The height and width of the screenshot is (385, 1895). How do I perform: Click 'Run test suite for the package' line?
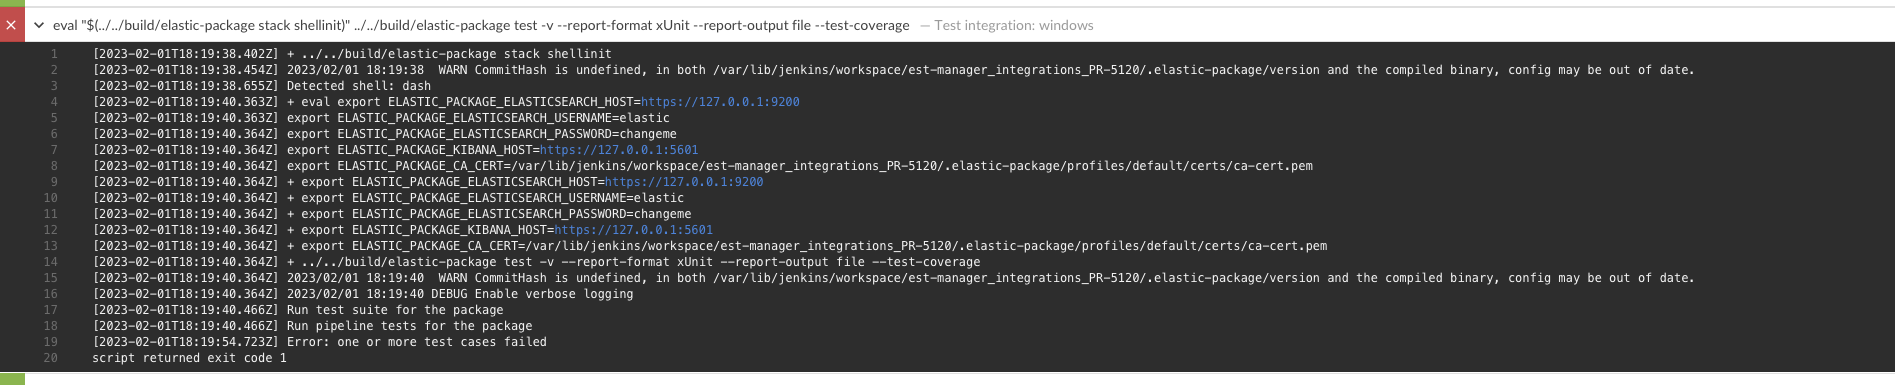pyautogui.click(x=395, y=310)
